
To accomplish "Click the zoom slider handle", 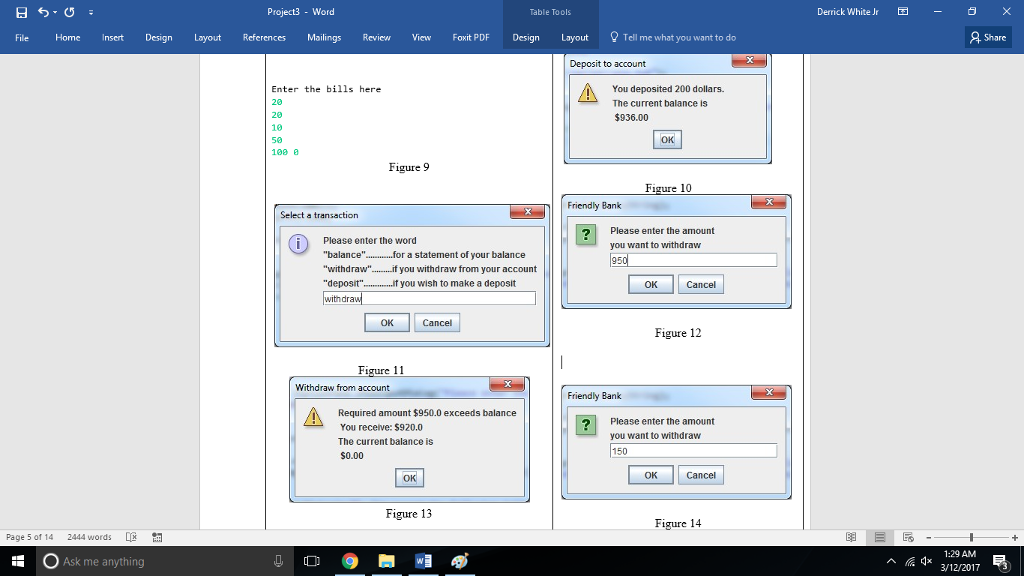I will 971,537.
